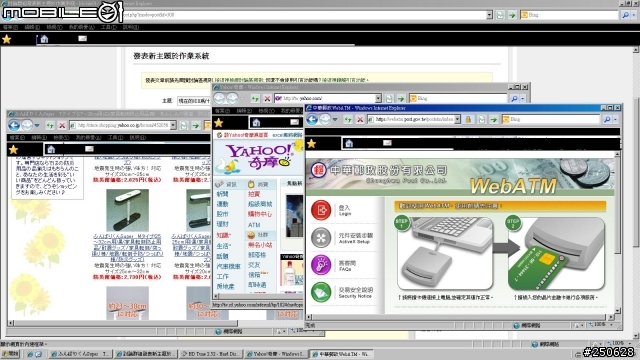The image size is (640, 360).
Task: Click the ATM link on Yahoo奇摩 page
Action: pyautogui.click(x=254, y=225)
